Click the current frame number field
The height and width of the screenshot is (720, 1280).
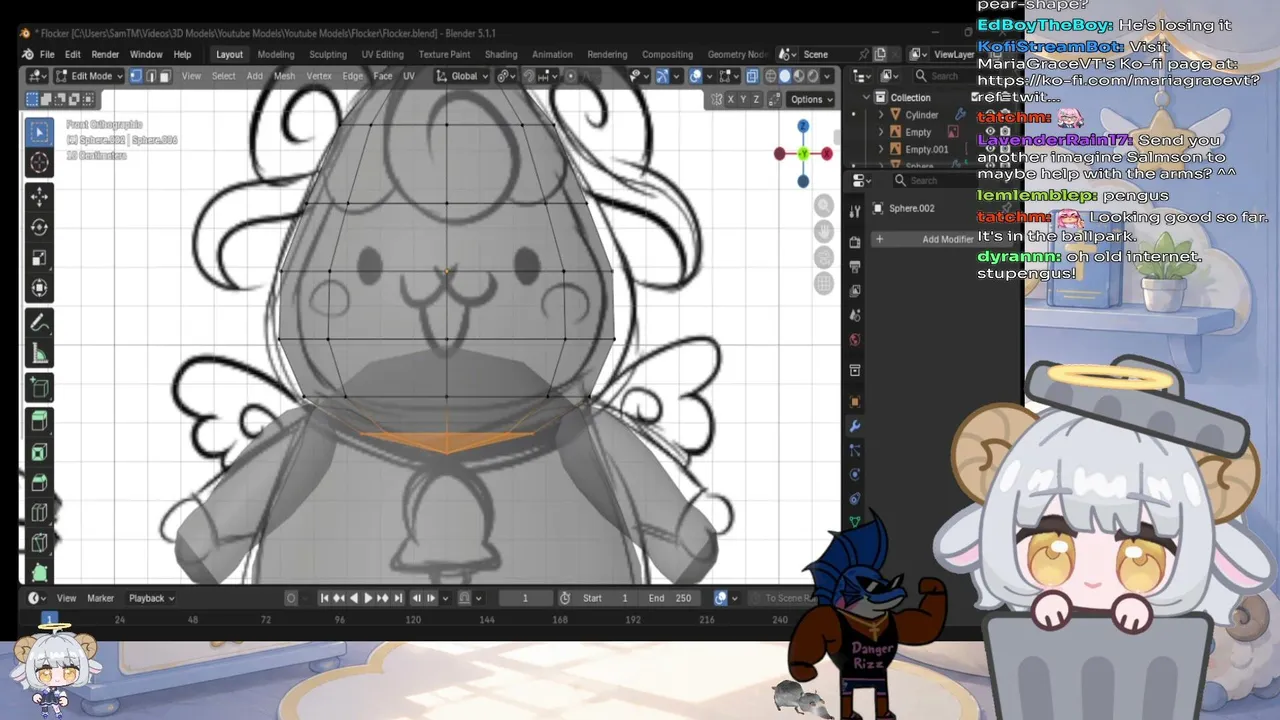pyautogui.click(x=525, y=598)
